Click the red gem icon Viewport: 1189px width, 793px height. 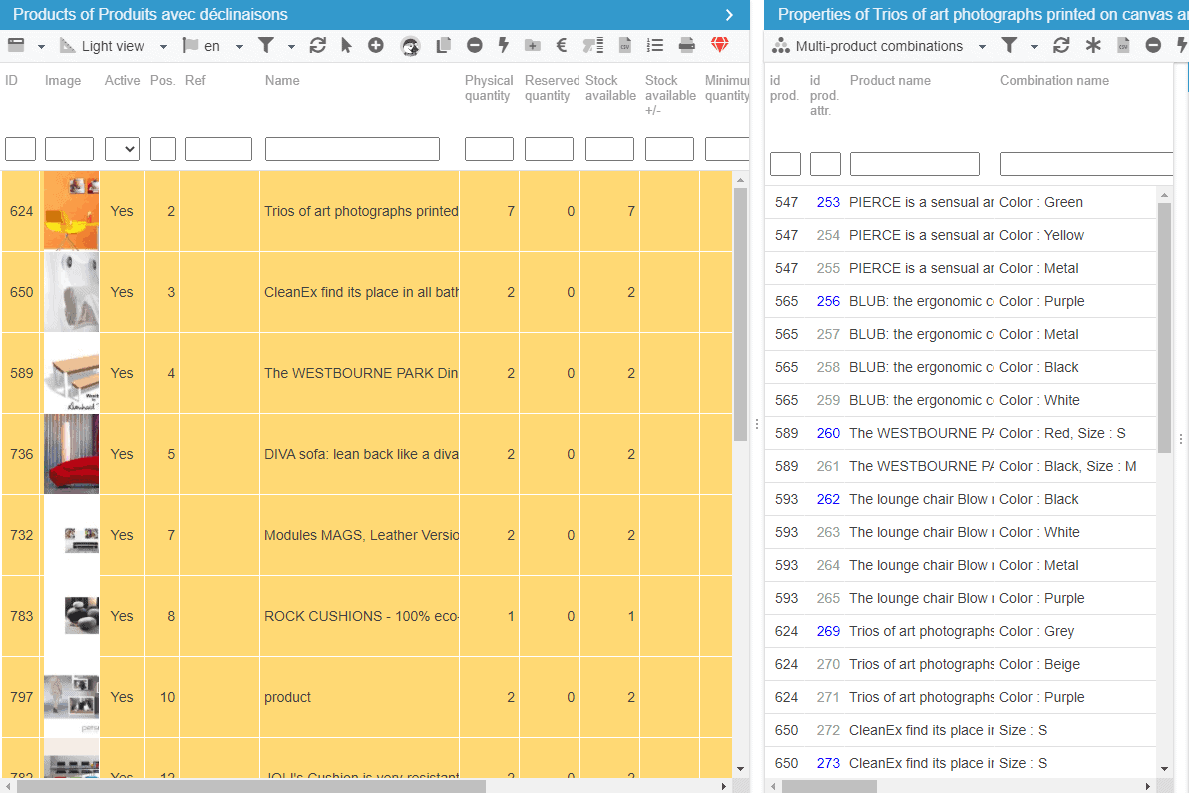[720, 46]
